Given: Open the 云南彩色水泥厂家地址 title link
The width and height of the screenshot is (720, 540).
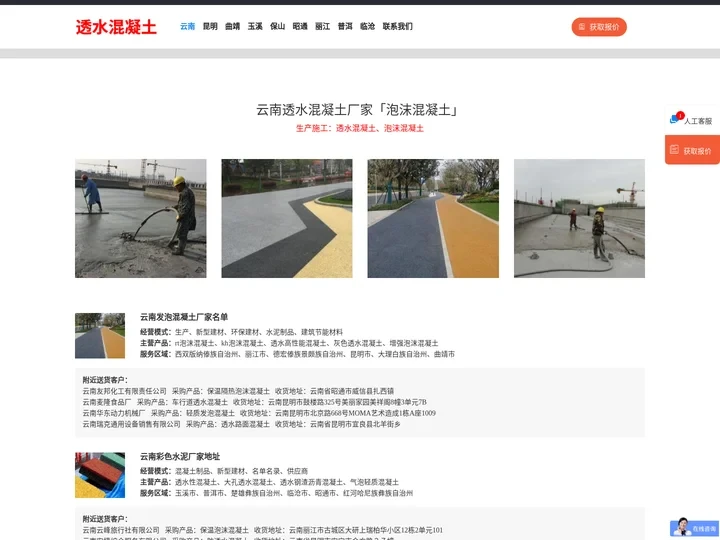Looking at the screenshot, I should tap(180, 456).
